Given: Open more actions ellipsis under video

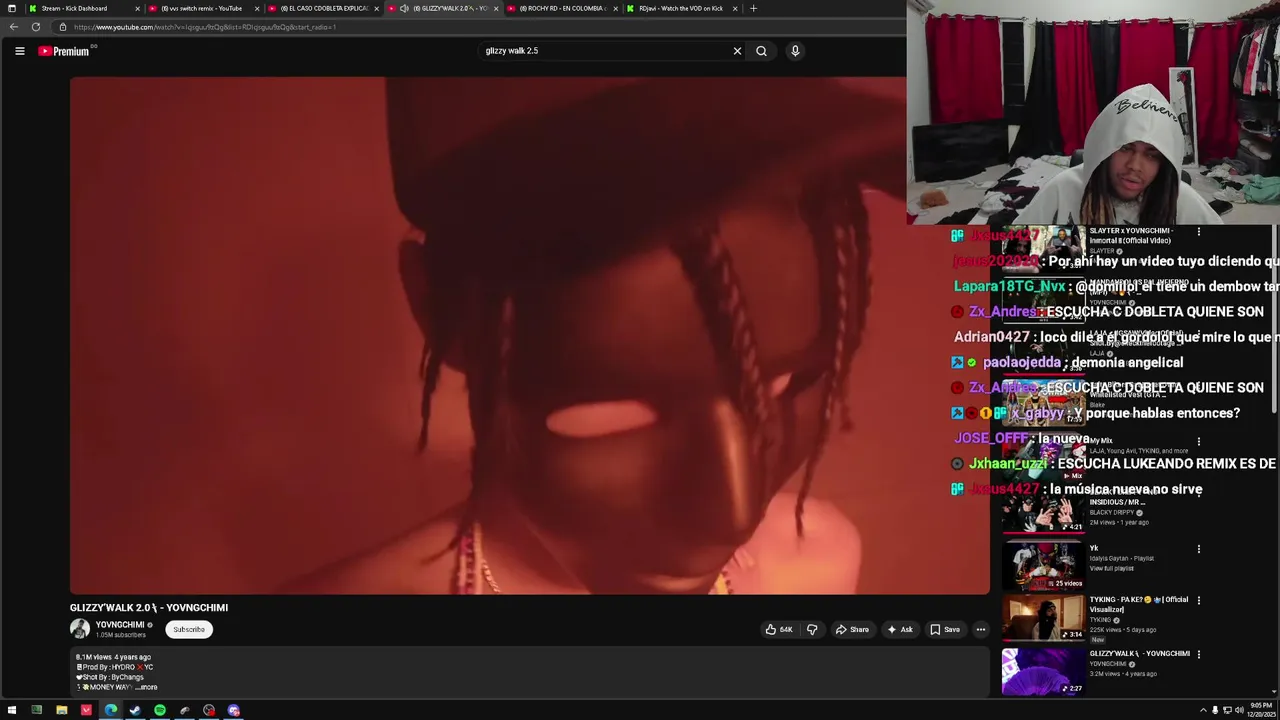Looking at the screenshot, I should (980, 630).
